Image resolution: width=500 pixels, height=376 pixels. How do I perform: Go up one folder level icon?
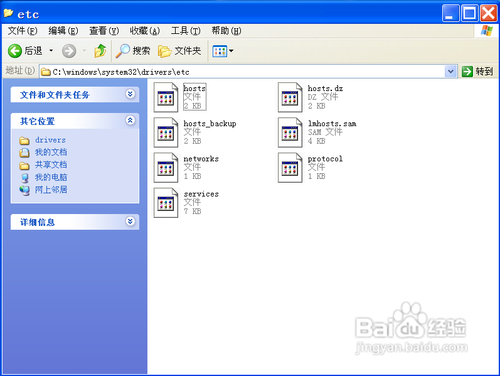tap(100, 51)
